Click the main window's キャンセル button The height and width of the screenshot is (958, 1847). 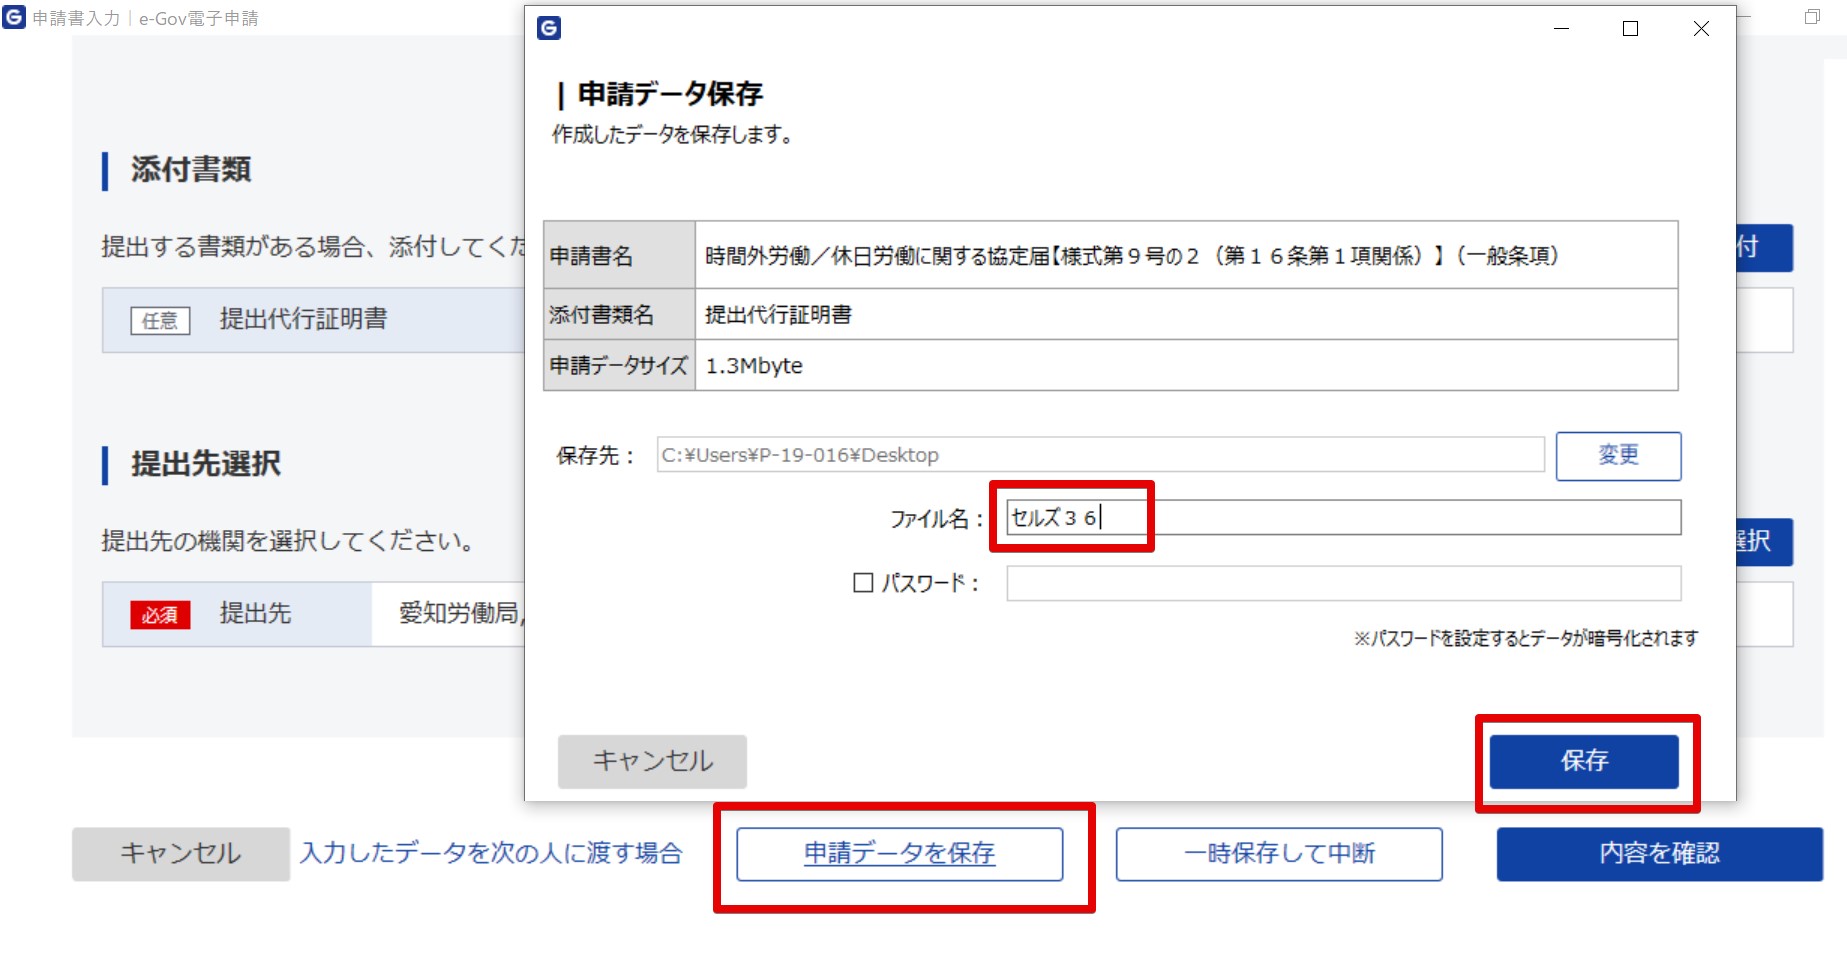181,854
